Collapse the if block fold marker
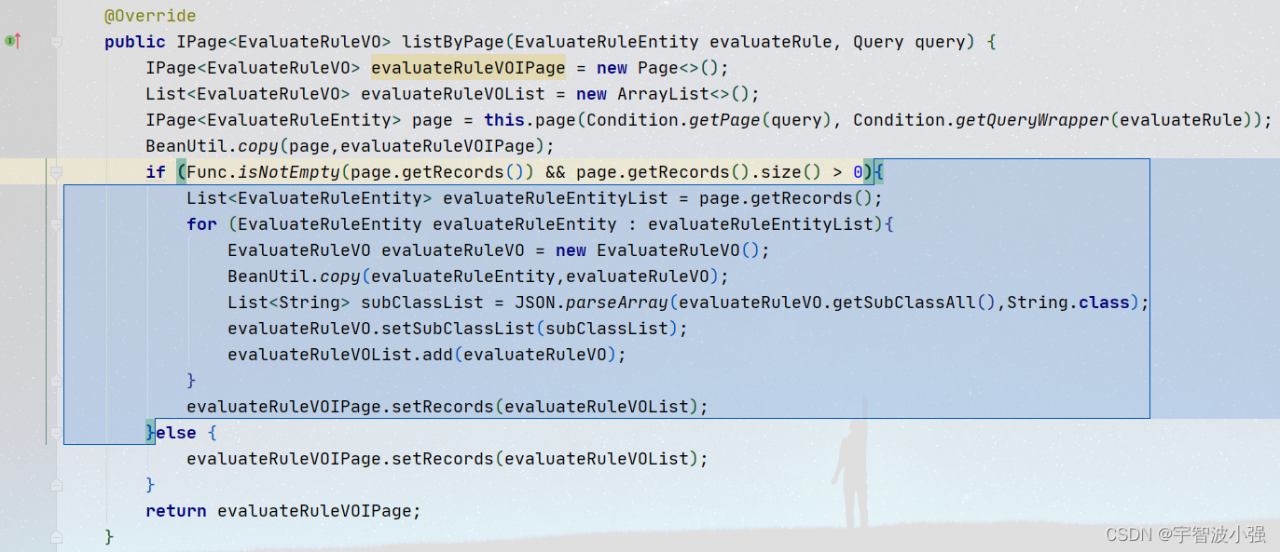This screenshot has height=552, width=1280. point(56,172)
